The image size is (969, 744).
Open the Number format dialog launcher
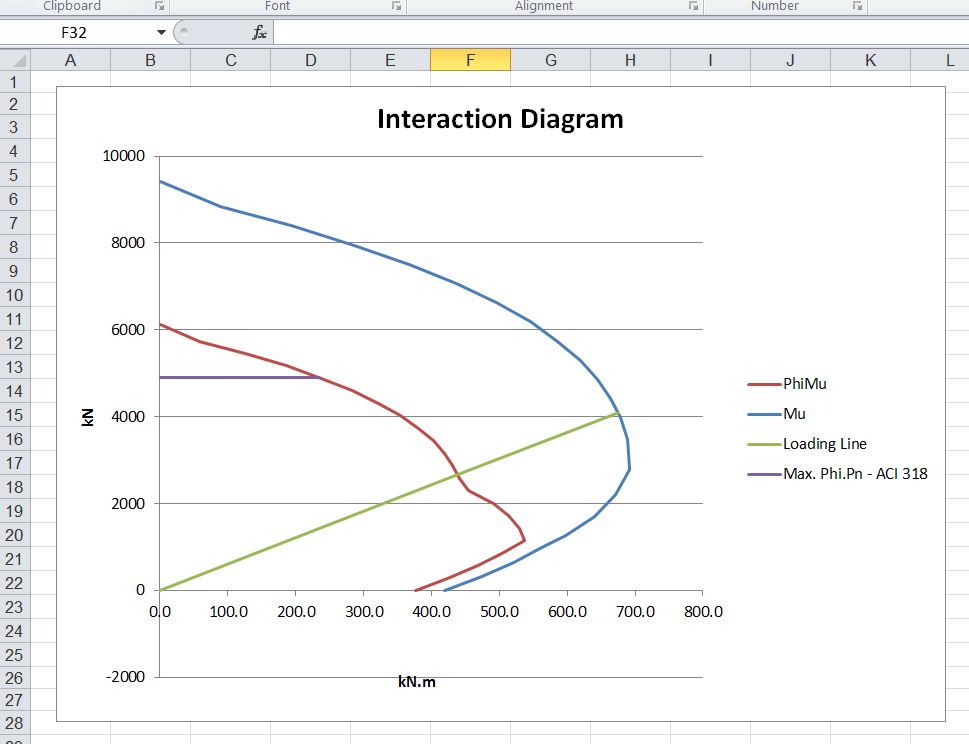857,6
